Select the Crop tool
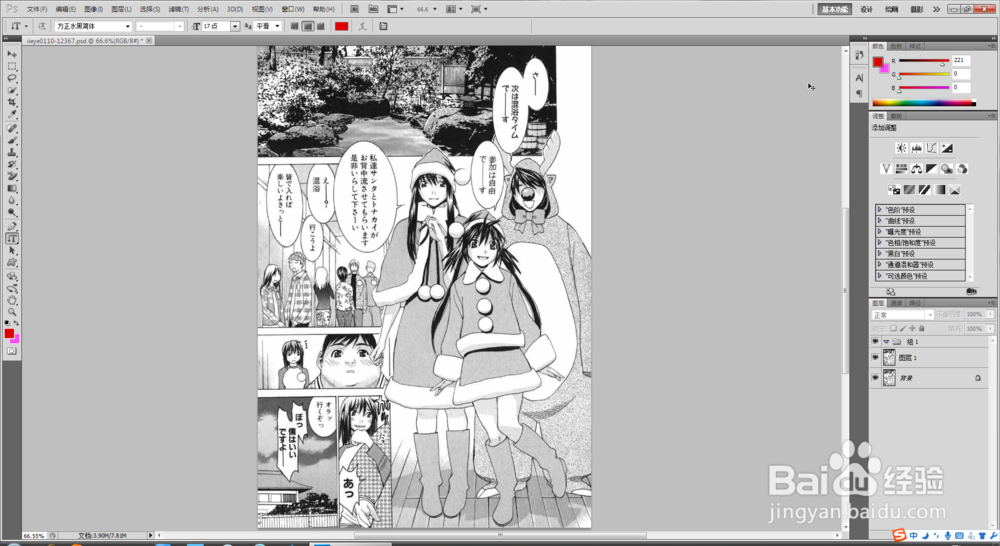 [11, 103]
